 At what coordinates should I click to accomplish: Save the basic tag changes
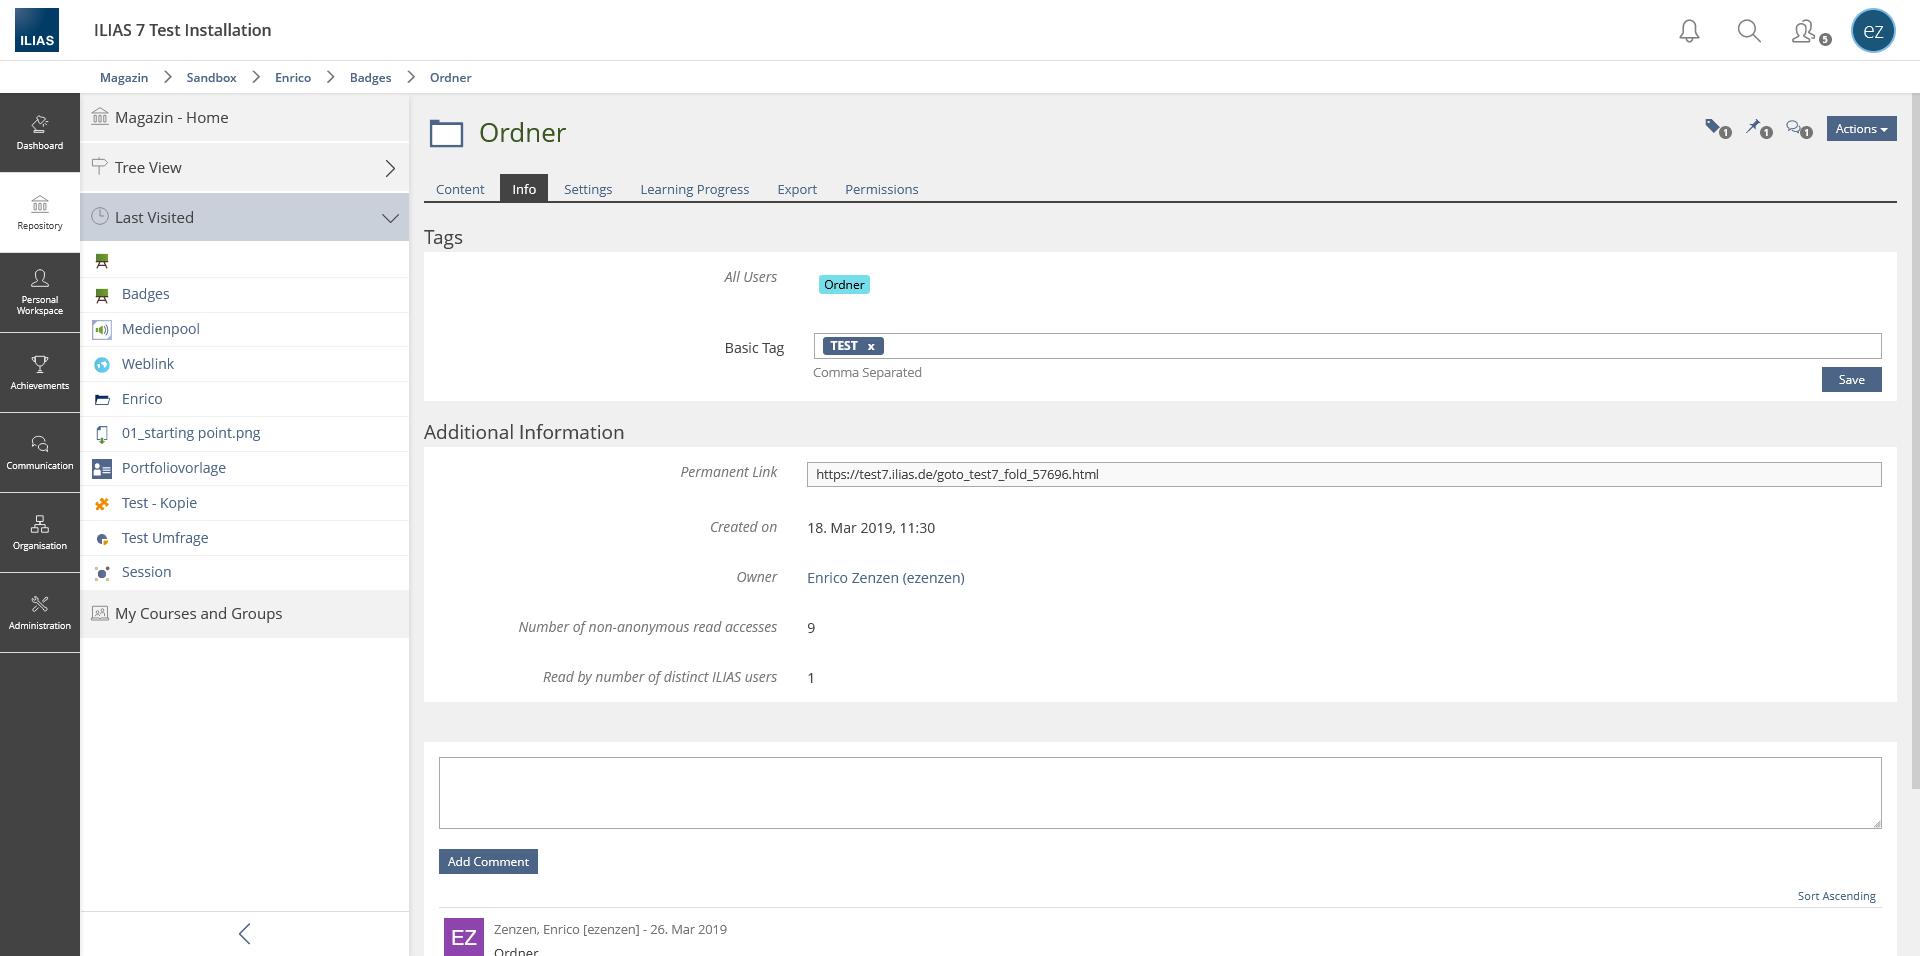(1851, 380)
